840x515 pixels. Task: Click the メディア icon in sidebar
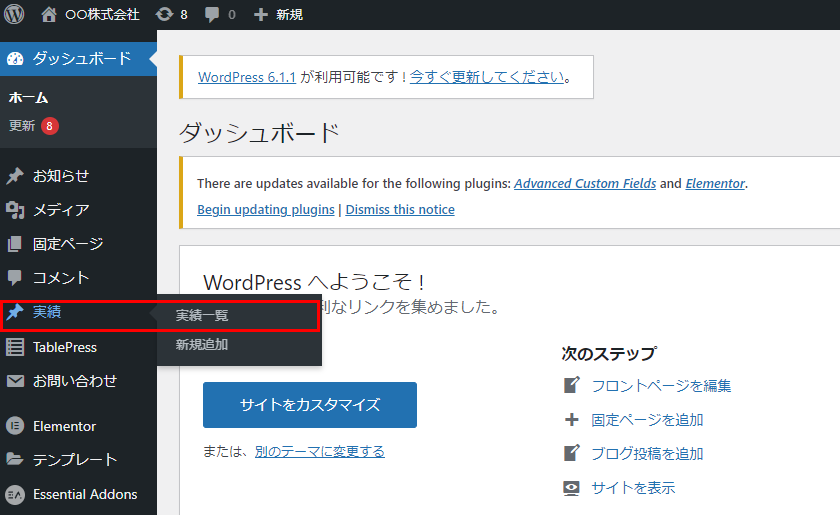[15, 210]
